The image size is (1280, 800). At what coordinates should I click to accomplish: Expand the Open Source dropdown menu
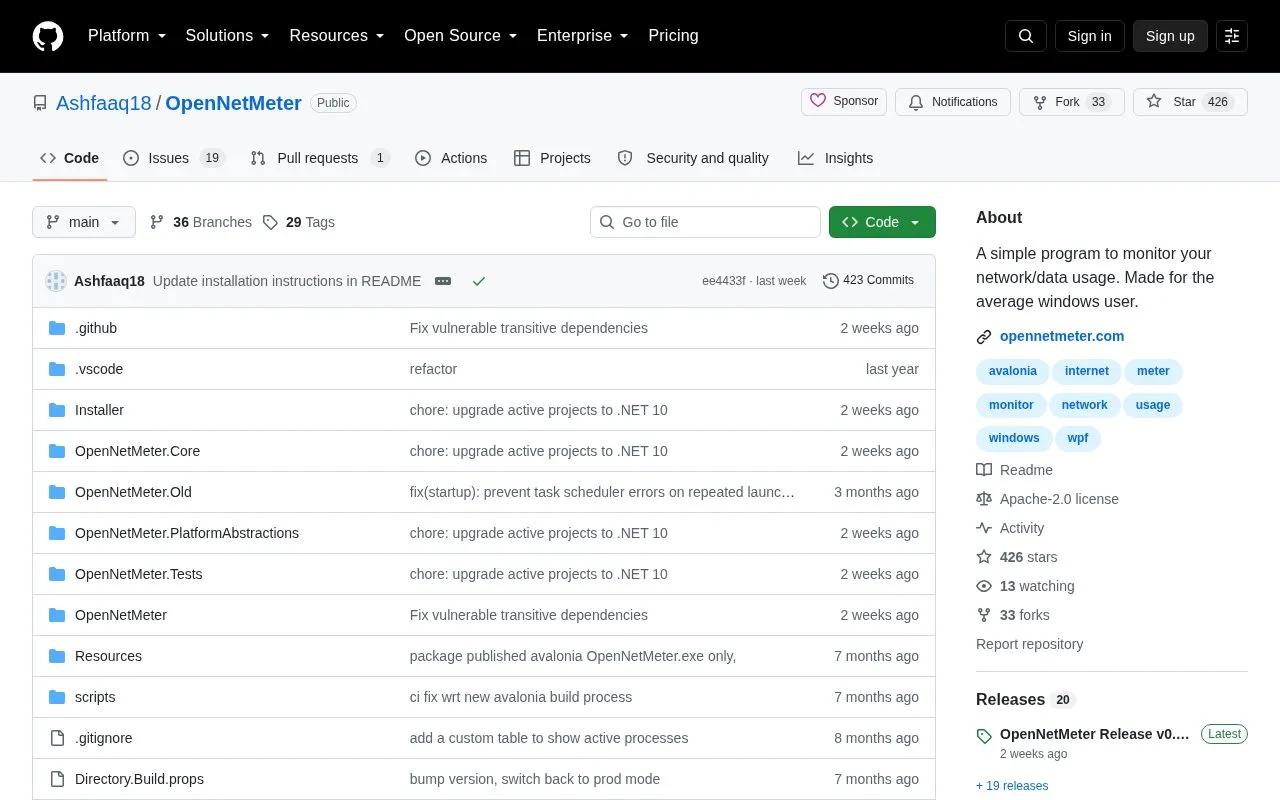(461, 36)
